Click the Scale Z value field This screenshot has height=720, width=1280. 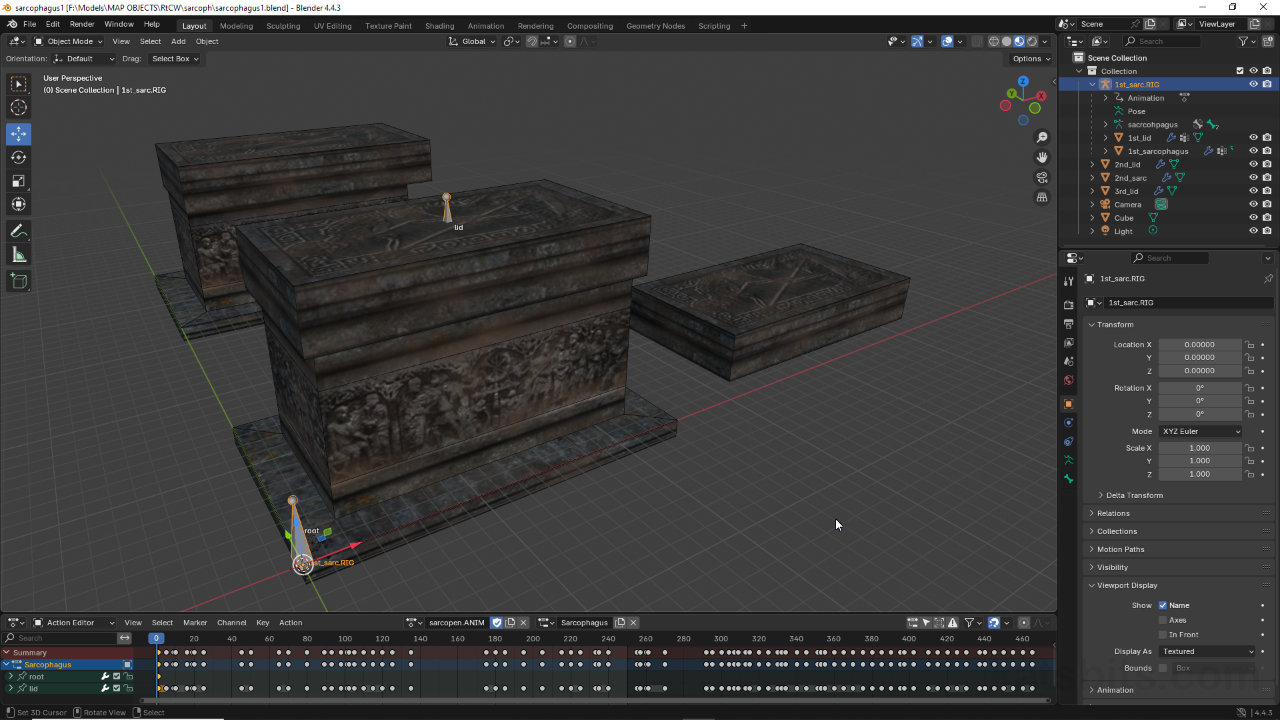coord(1200,474)
